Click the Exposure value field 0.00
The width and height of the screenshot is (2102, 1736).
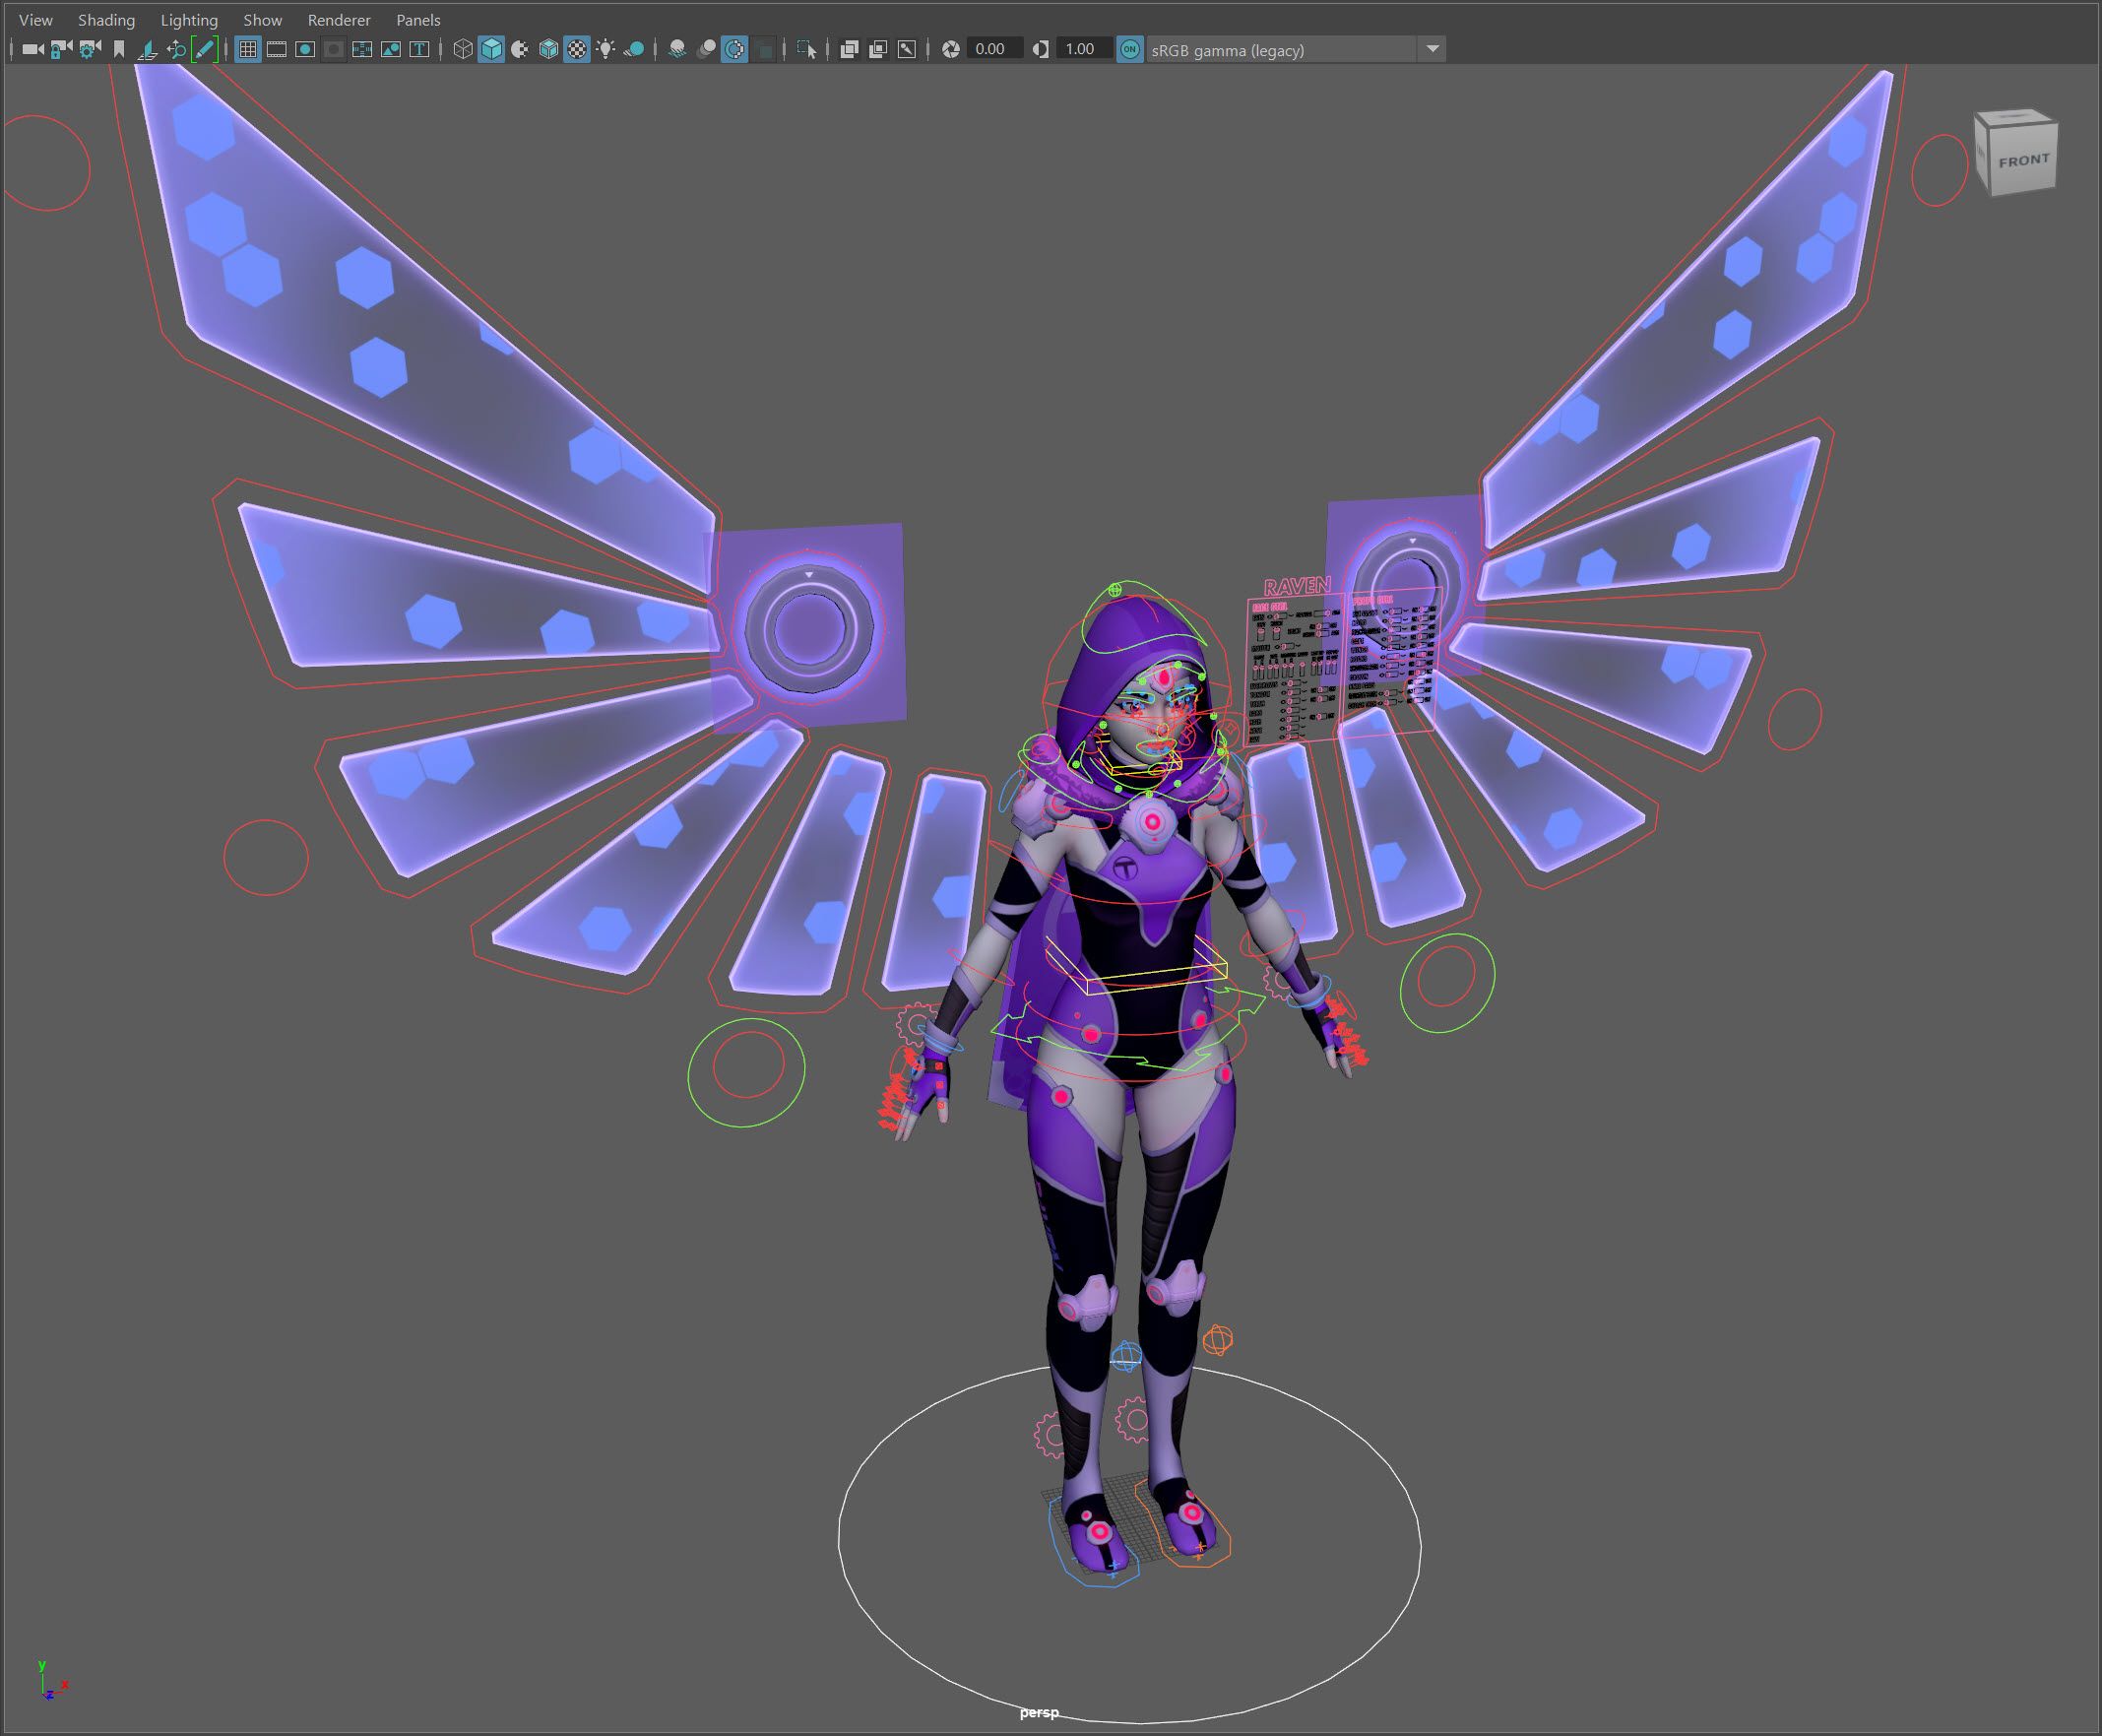(994, 49)
